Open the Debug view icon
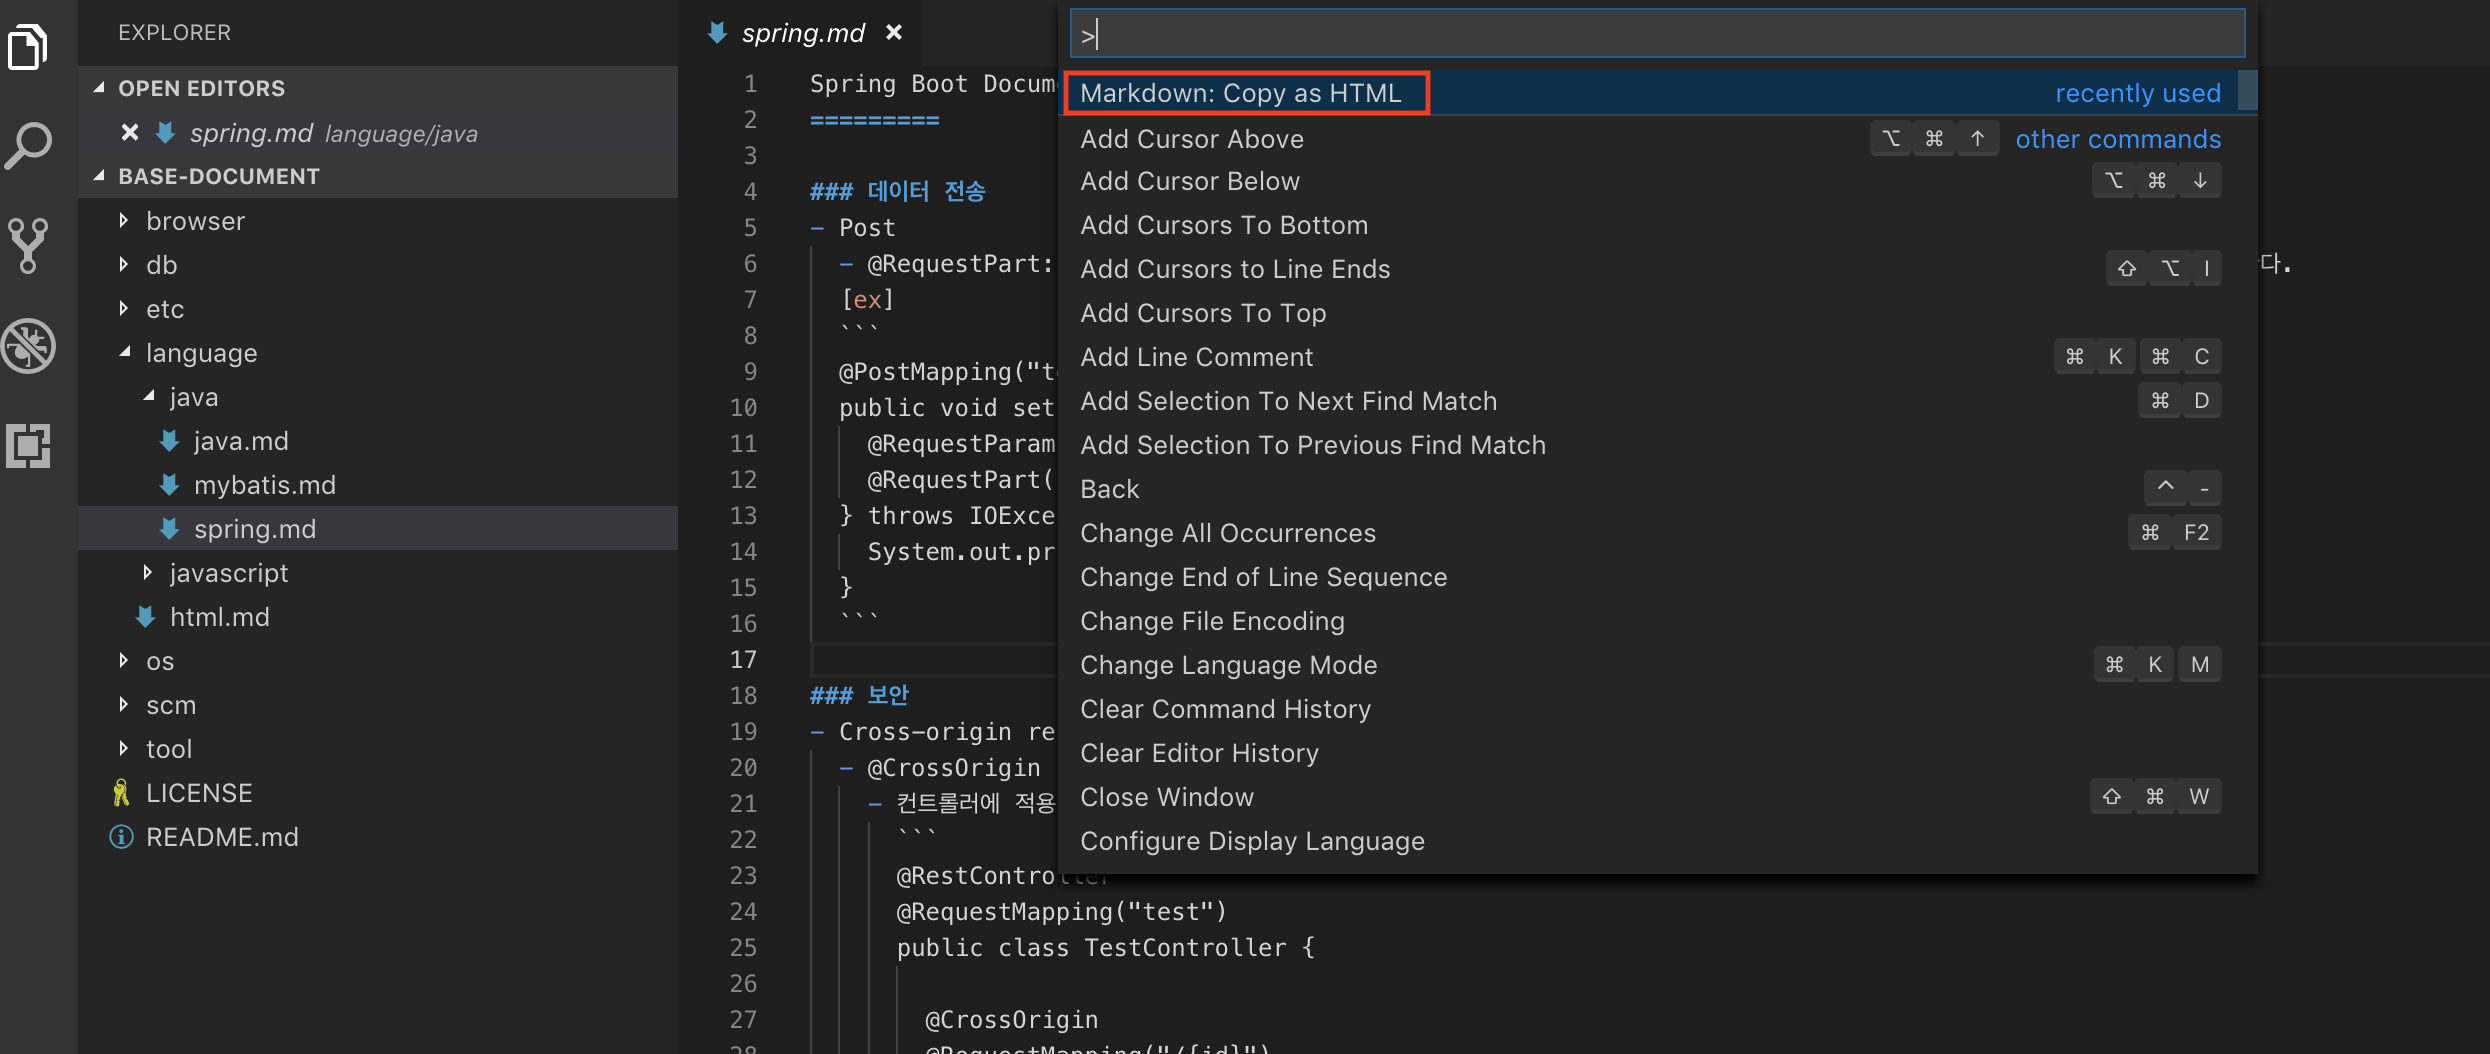The image size is (2490, 1054). pyautogui.click(x=28, y=346)
